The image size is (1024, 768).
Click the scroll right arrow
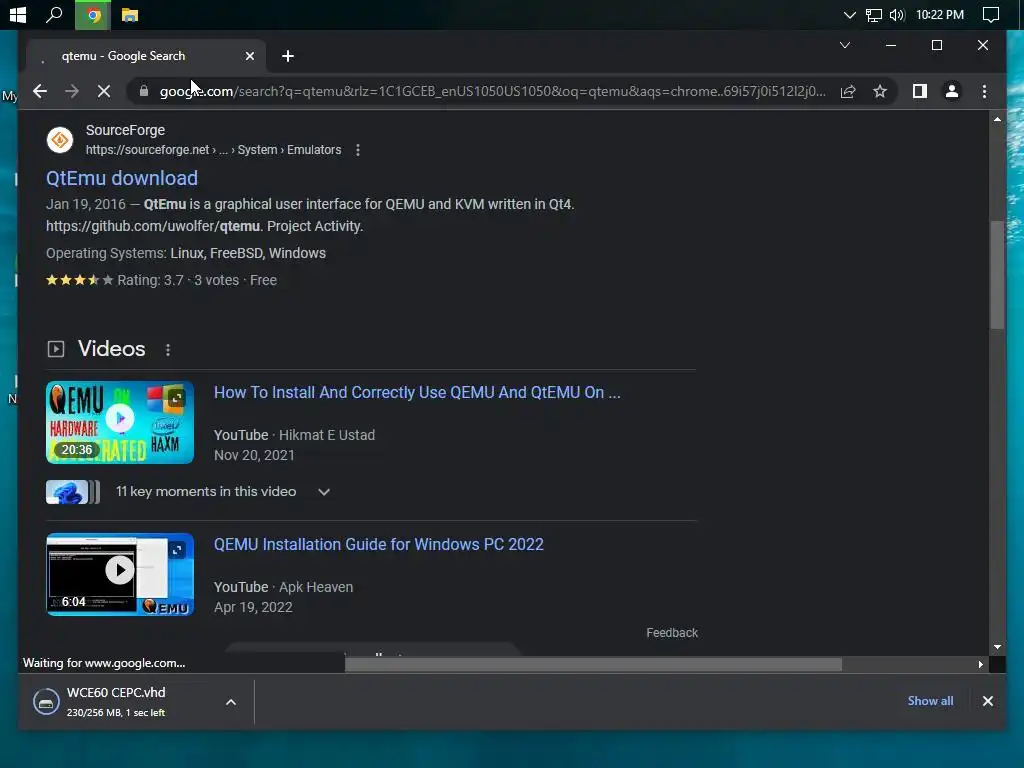click(x=980, y=665)
